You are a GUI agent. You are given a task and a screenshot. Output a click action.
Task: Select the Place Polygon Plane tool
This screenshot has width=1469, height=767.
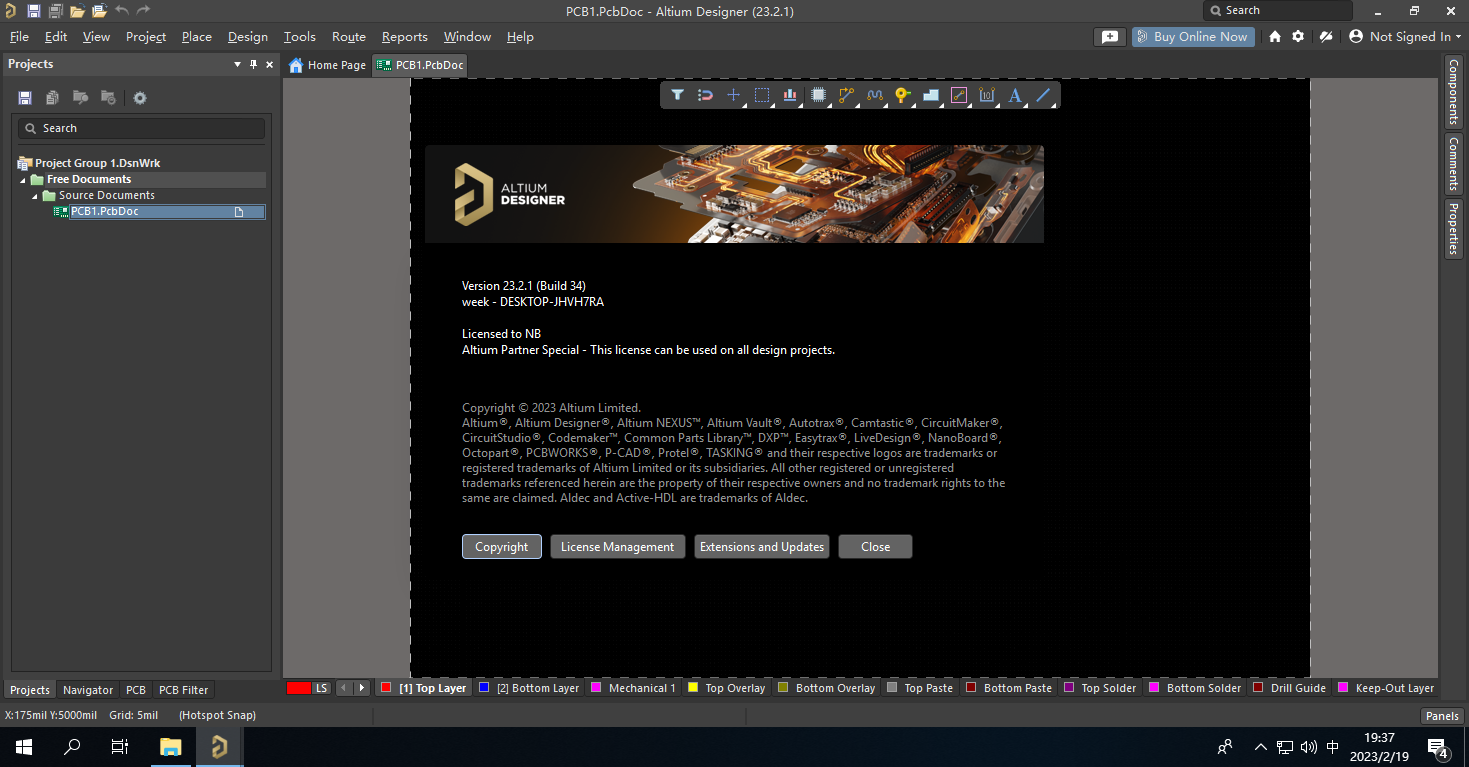(x=931, y=95)
